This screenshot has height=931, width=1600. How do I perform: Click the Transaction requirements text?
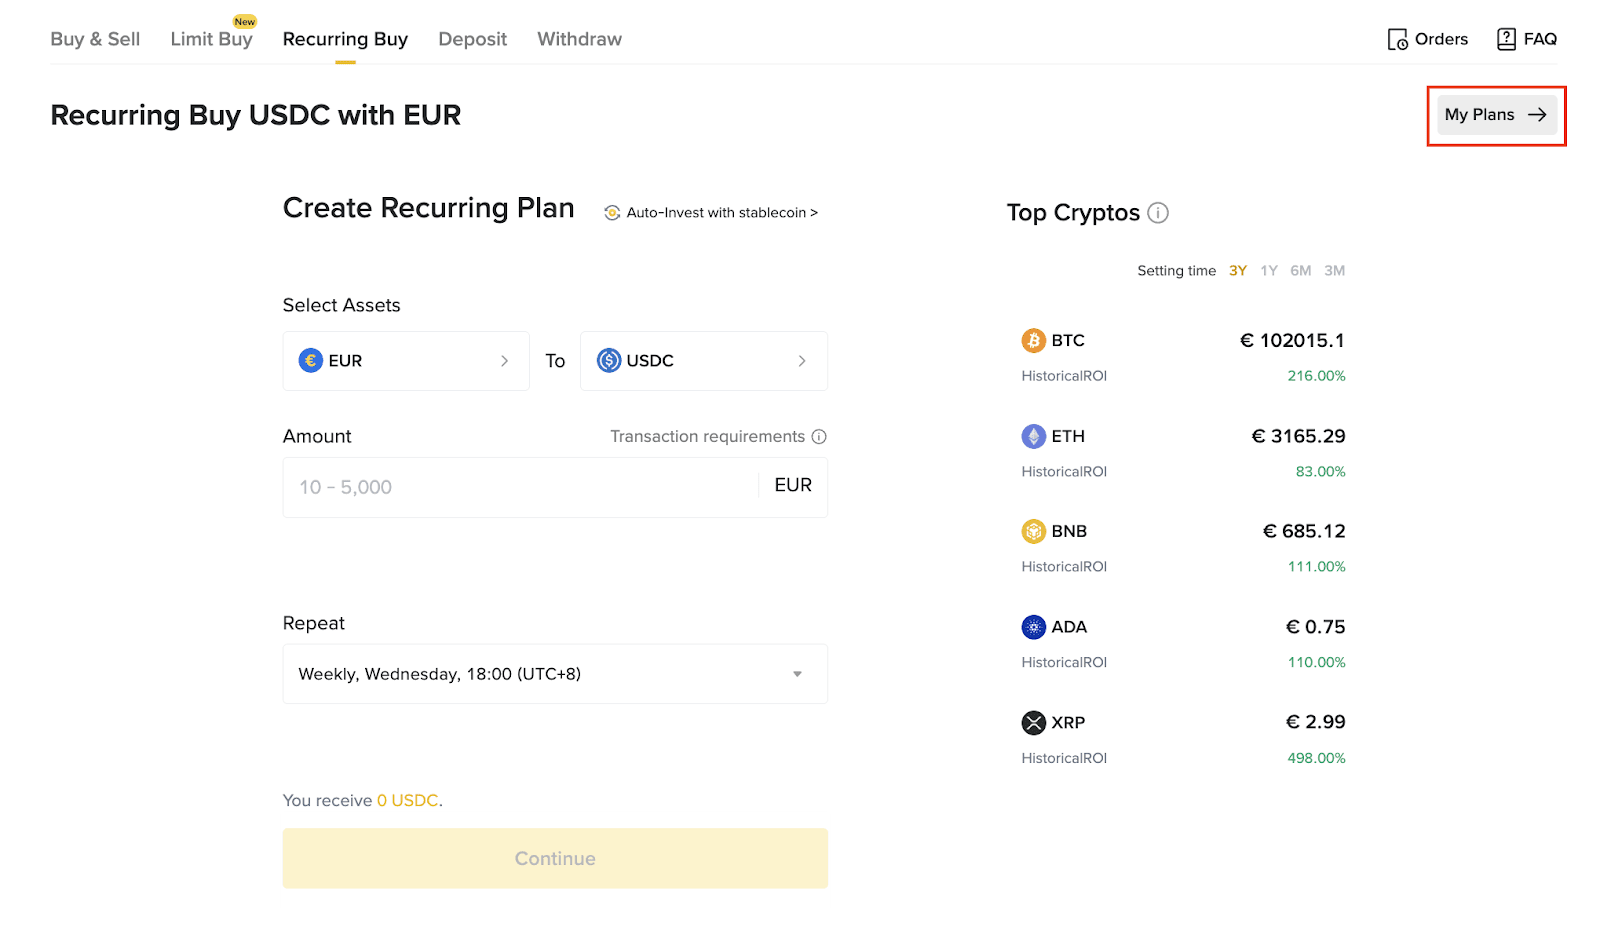707,437
